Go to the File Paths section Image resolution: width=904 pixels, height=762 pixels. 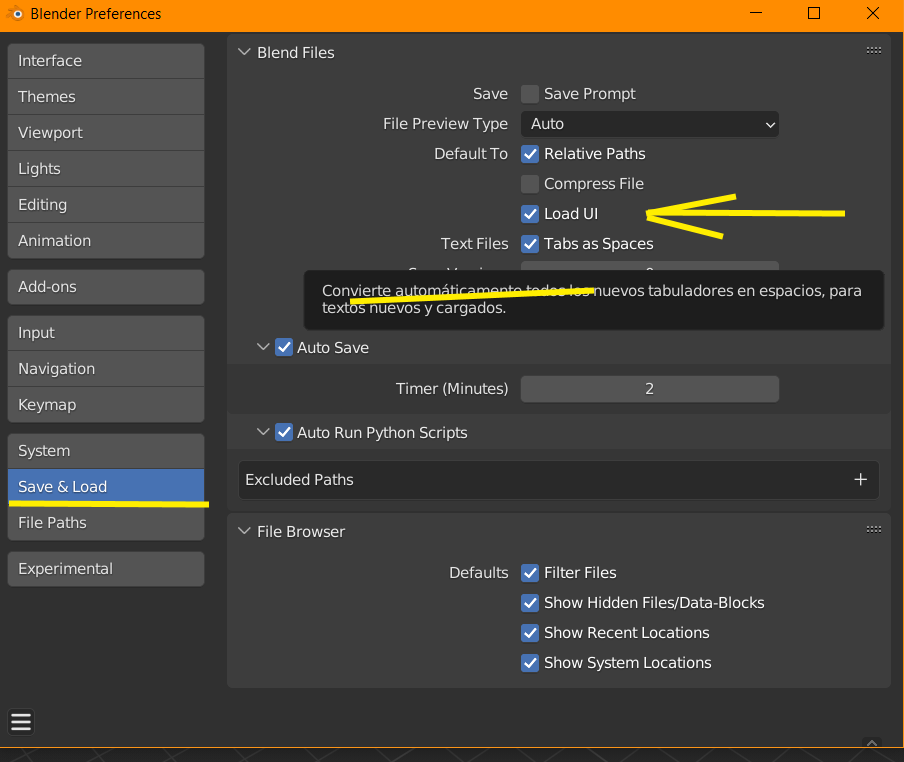[x=105, y=523]
